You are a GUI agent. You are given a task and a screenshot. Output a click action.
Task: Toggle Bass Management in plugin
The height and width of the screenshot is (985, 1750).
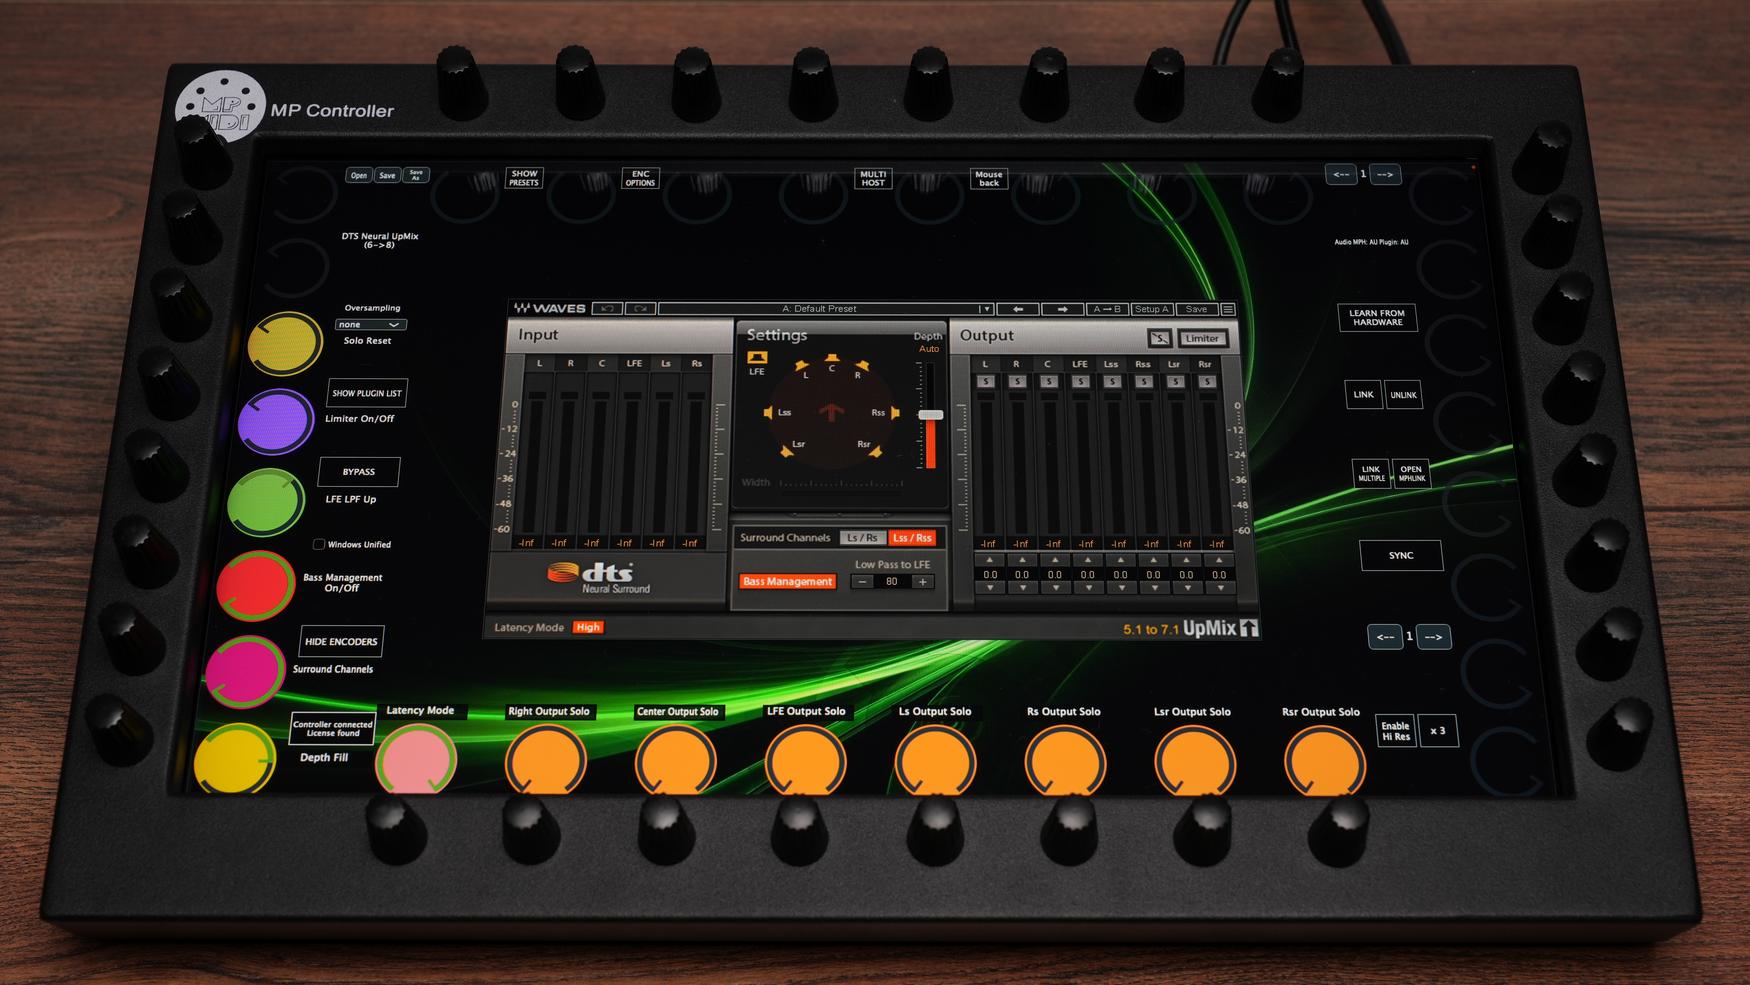pyautogui.click(x=787, y=581)
